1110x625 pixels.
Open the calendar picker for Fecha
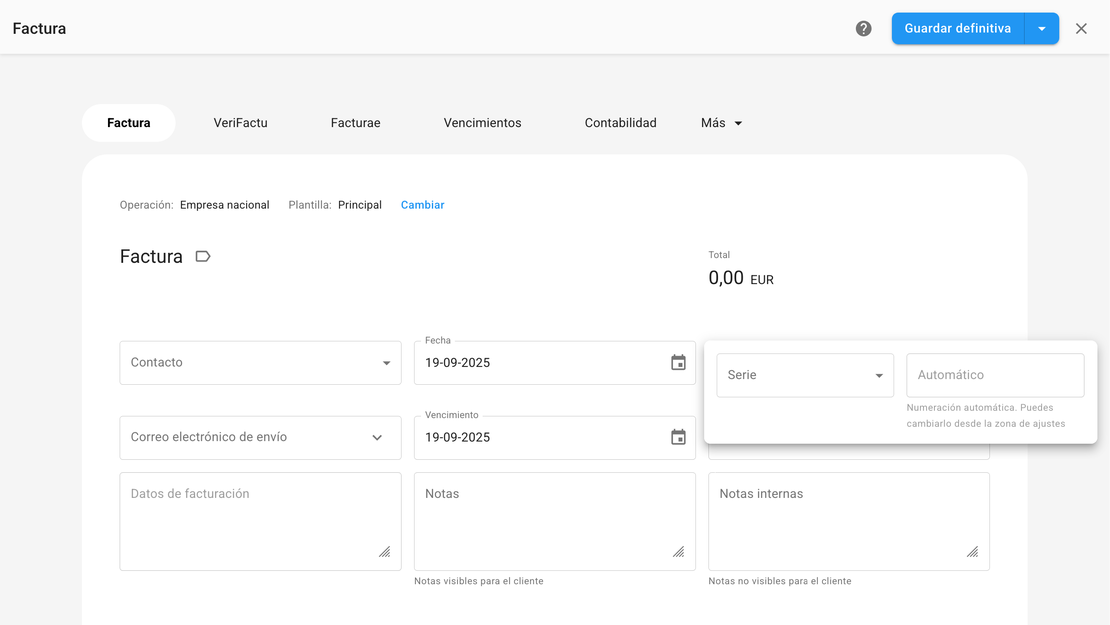(678, 363)
